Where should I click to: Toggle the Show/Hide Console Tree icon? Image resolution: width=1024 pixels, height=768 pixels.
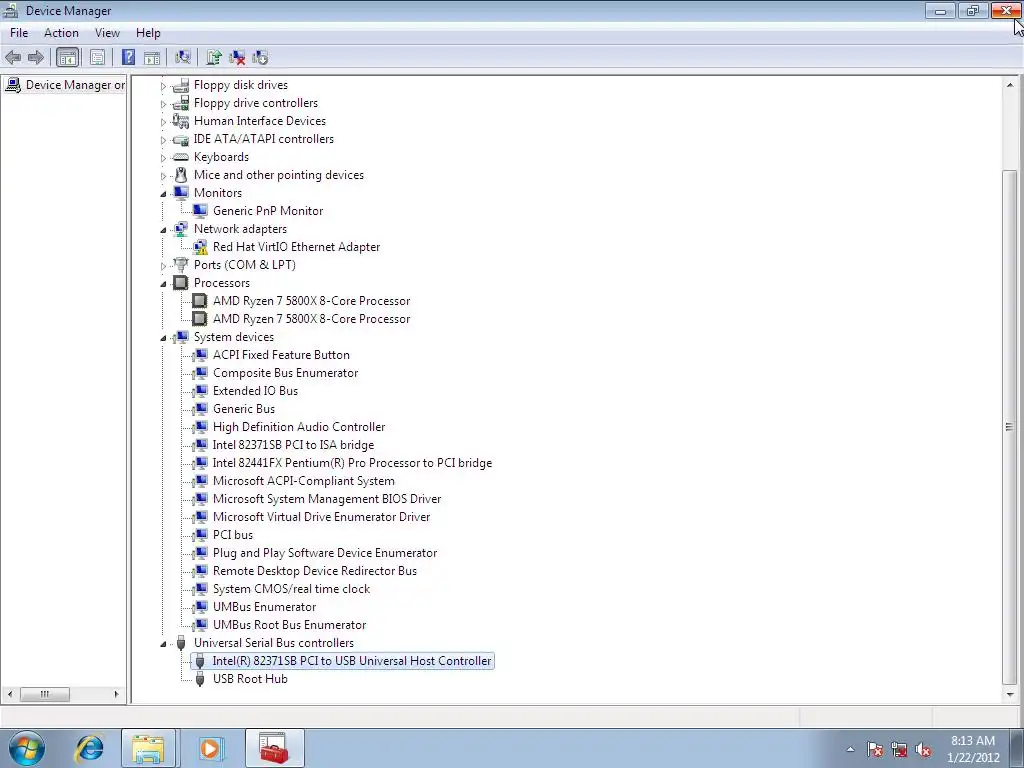67,57
